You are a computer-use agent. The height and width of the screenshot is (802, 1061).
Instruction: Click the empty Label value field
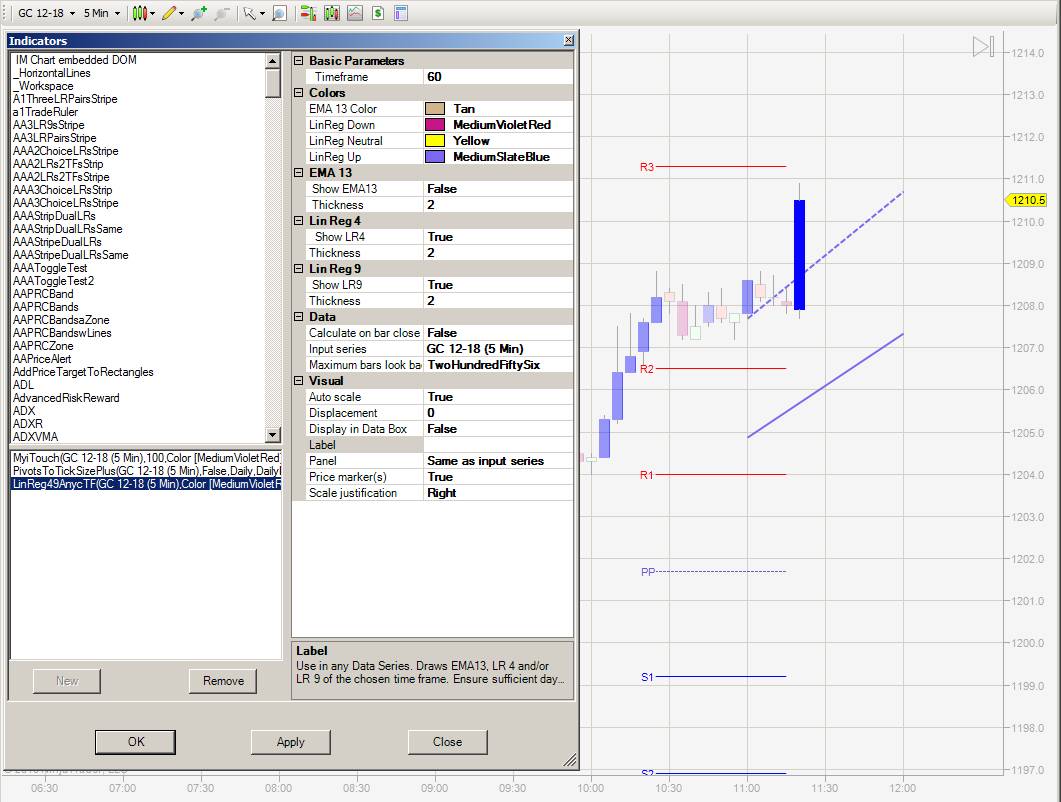tap(498, 445)
